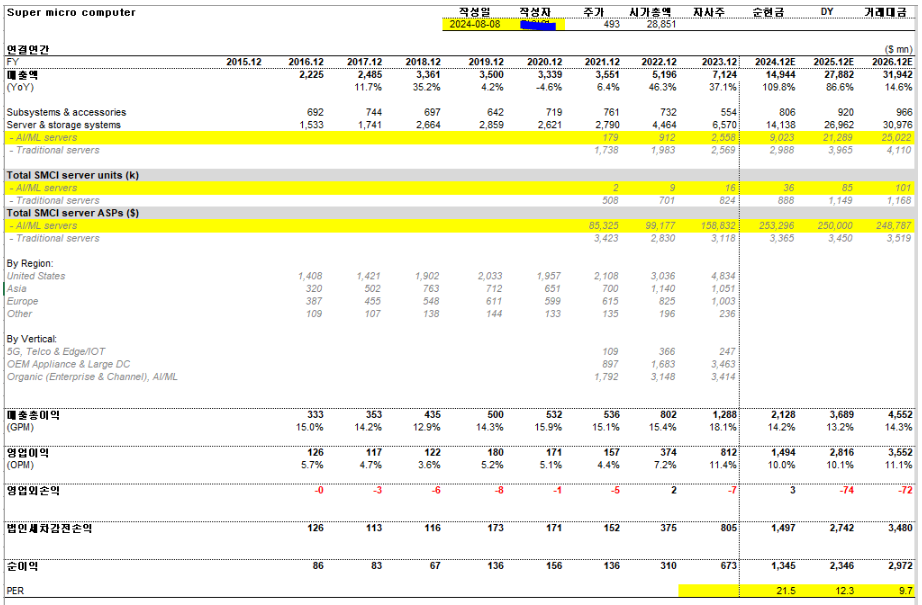Click Subsystems value 692 for 2016.12

315,112
